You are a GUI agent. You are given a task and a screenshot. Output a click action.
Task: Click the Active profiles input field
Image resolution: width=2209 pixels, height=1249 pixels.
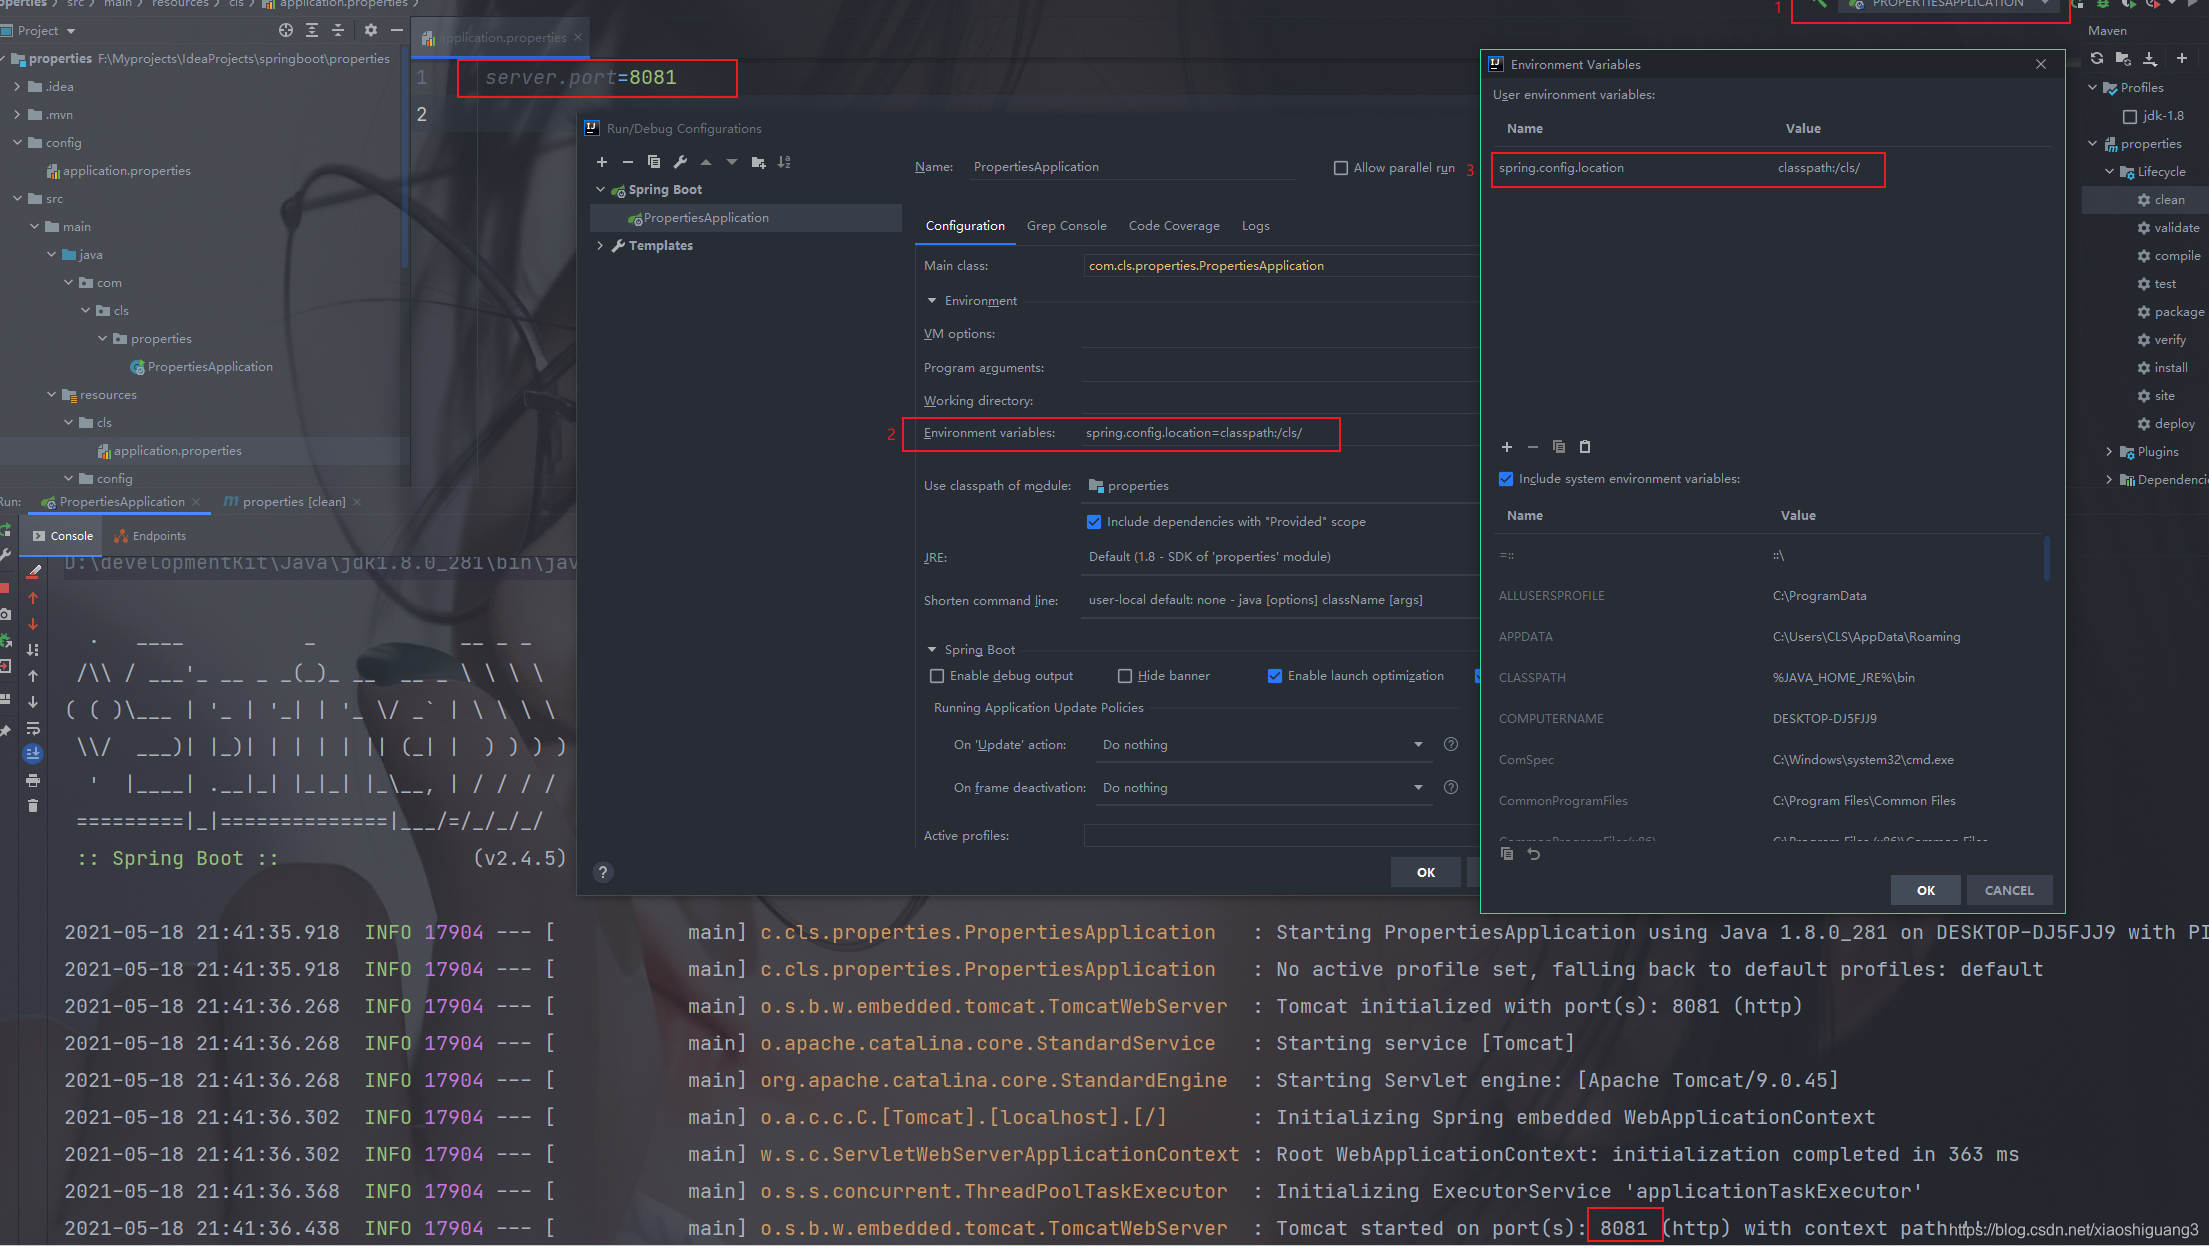point(1281,836)
